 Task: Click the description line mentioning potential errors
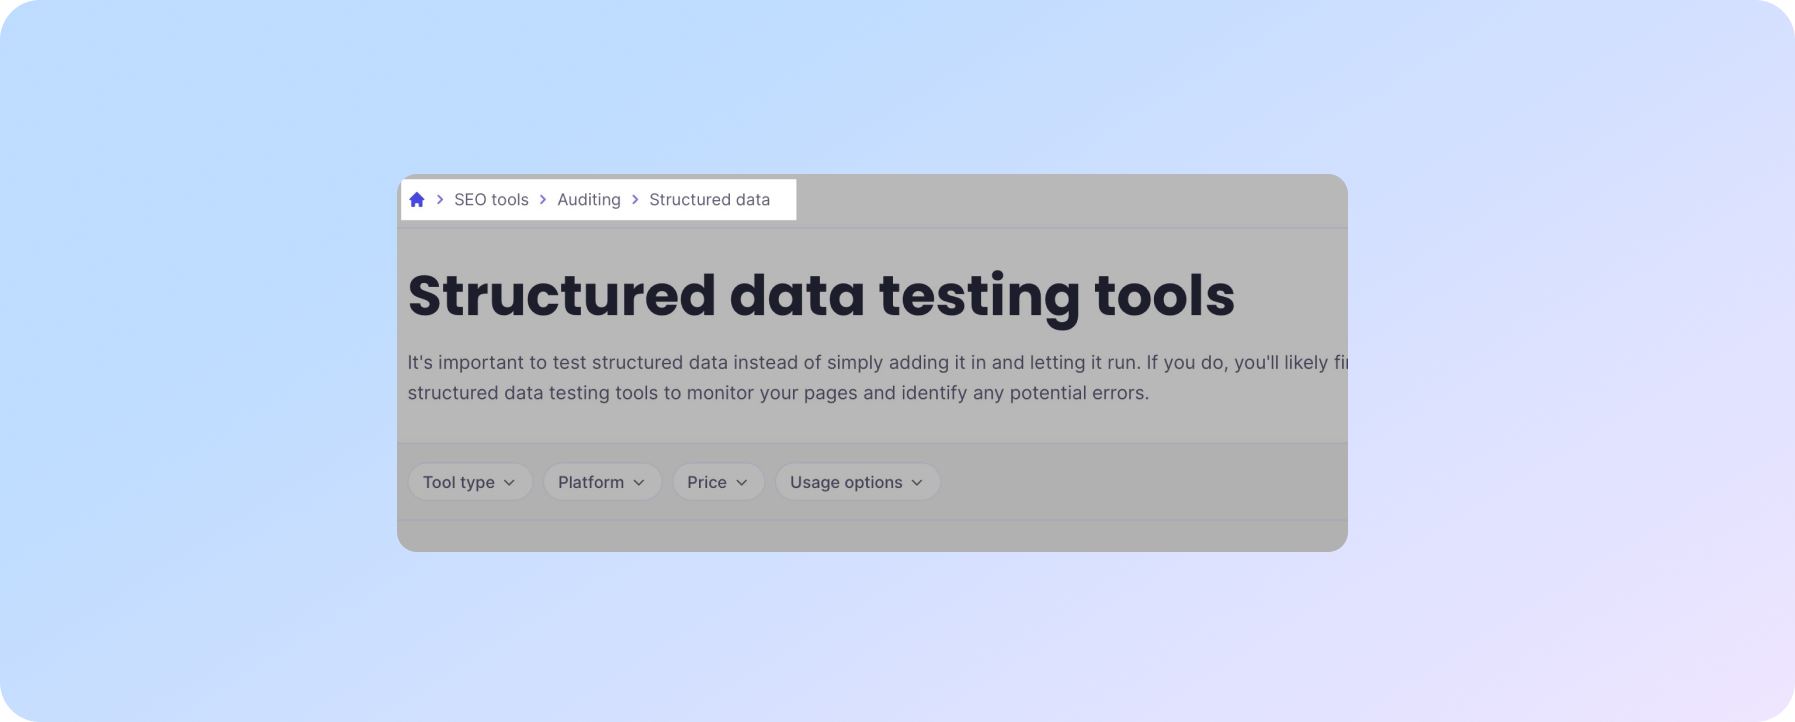778,393
